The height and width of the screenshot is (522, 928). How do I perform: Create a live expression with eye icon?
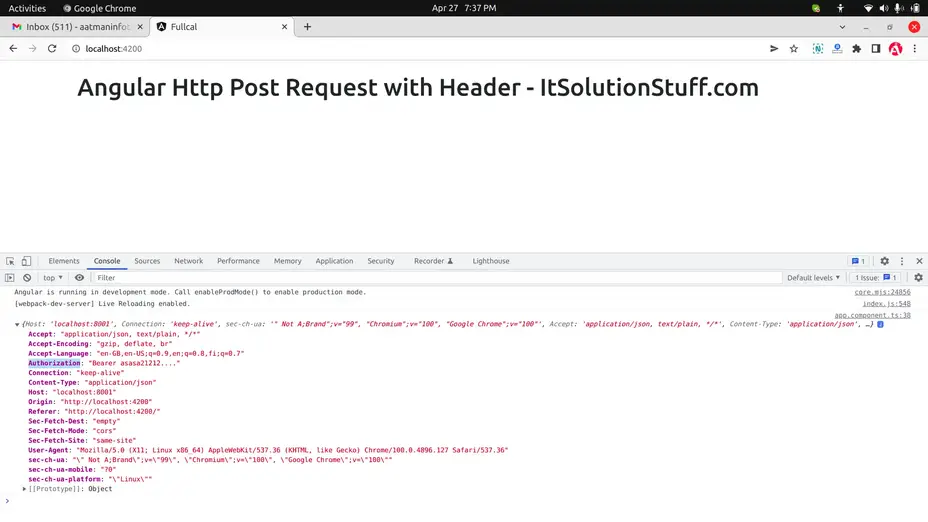(79, 278)
